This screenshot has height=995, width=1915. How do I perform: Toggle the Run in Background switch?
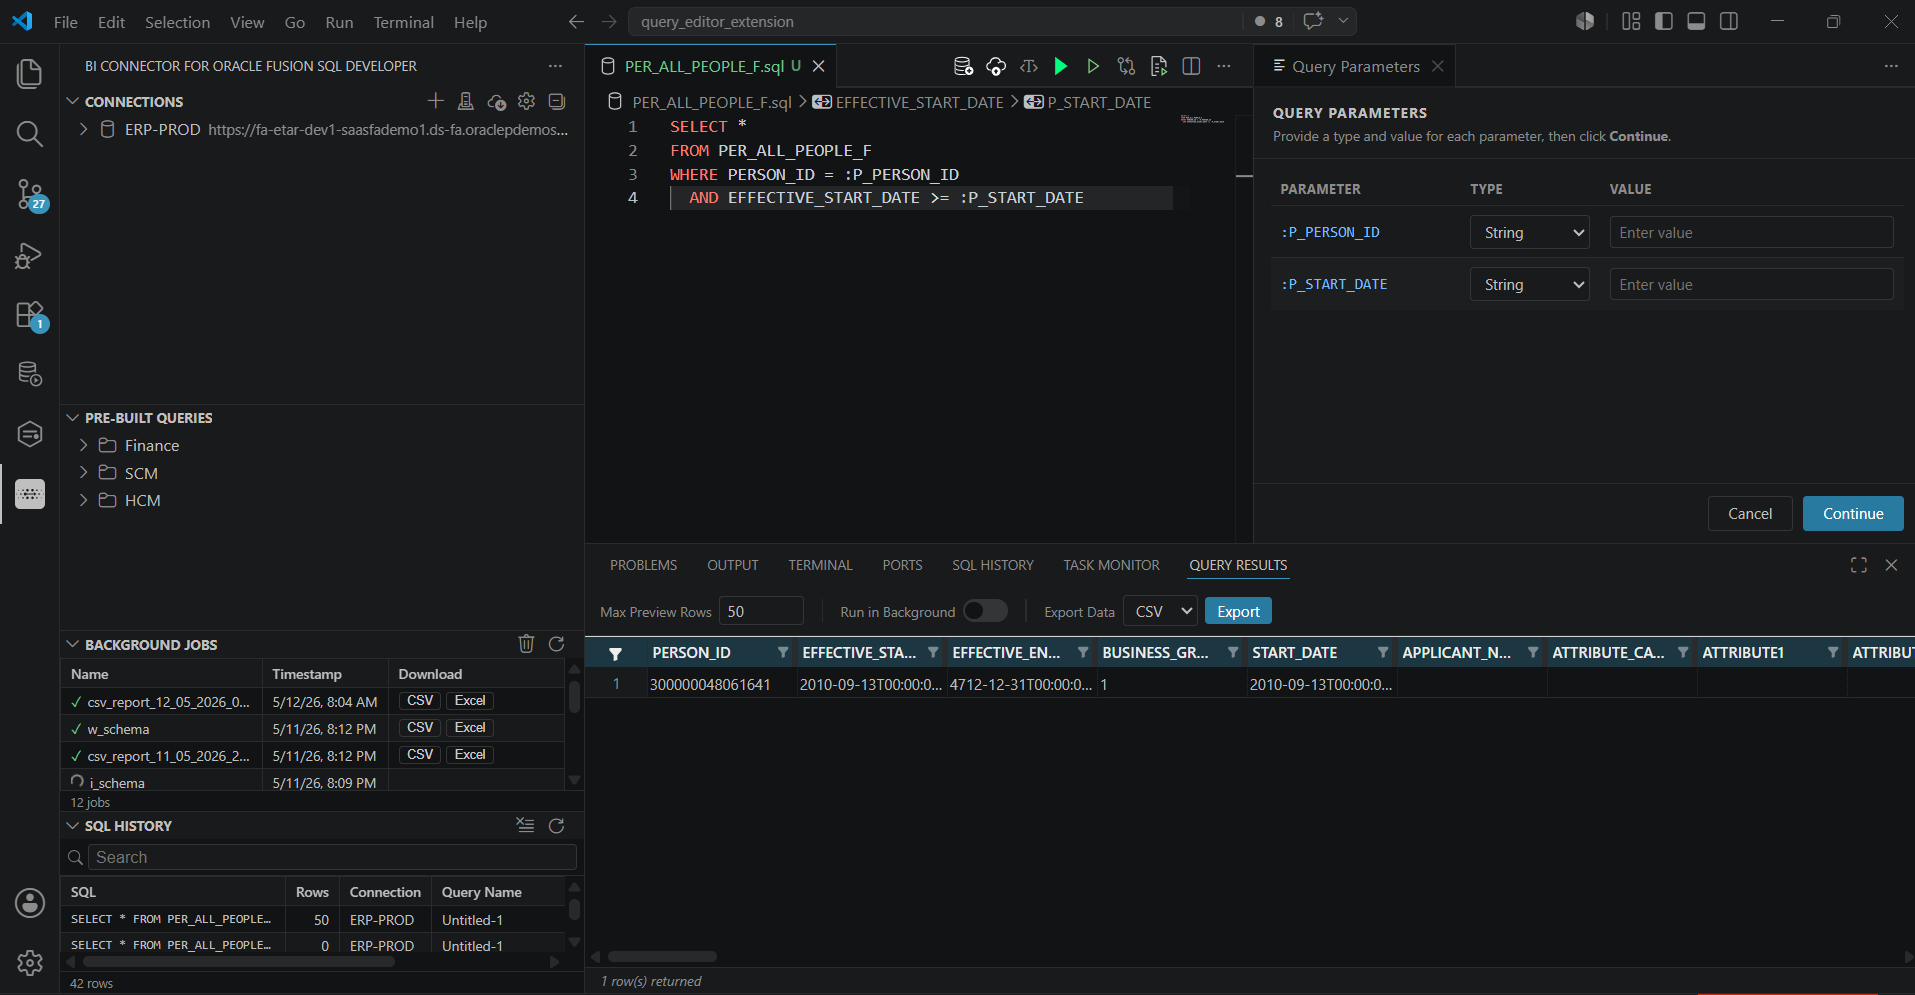tap(985, 611)
